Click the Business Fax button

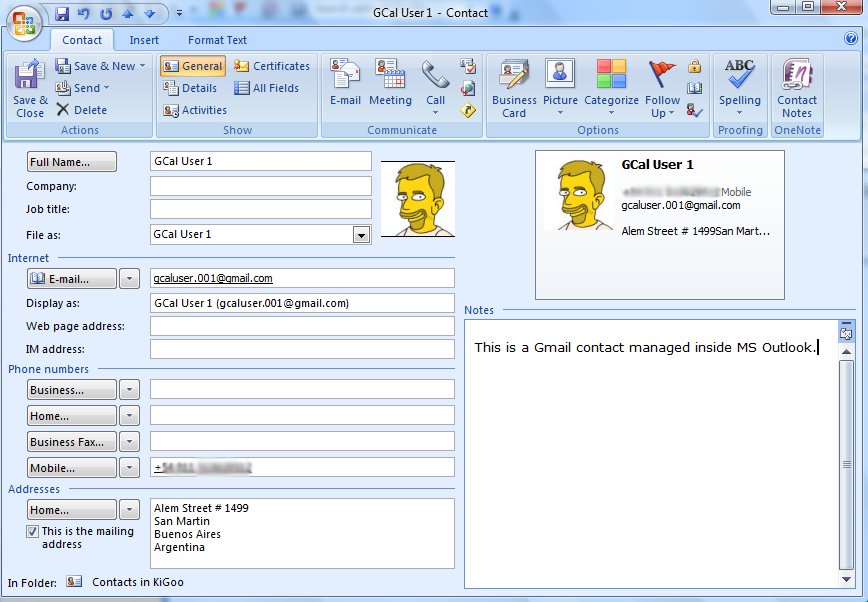point(71,442)
